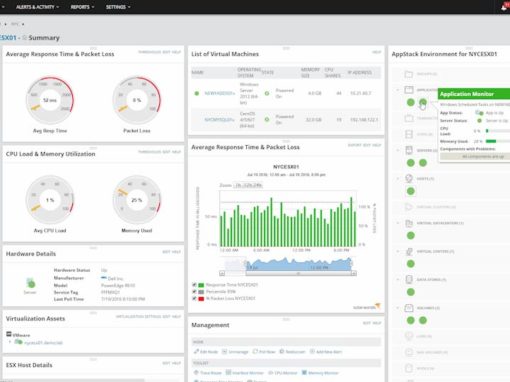Click the Avg Resp Time gauge
510x382 pixels.
tap(50, 100)
